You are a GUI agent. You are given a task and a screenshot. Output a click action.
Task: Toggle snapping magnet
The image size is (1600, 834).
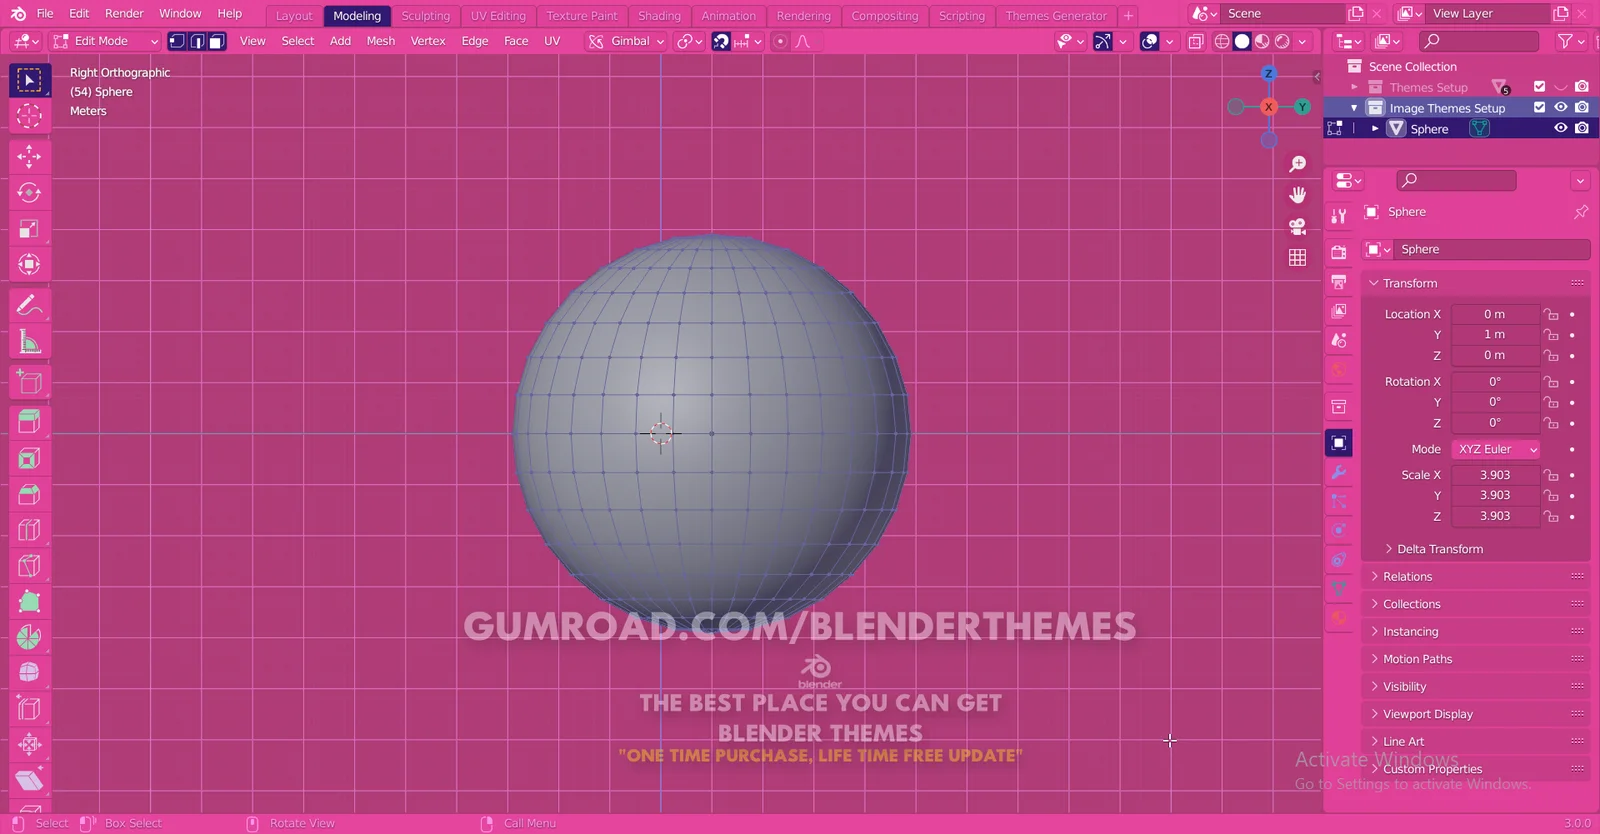[x=721, y=41]
